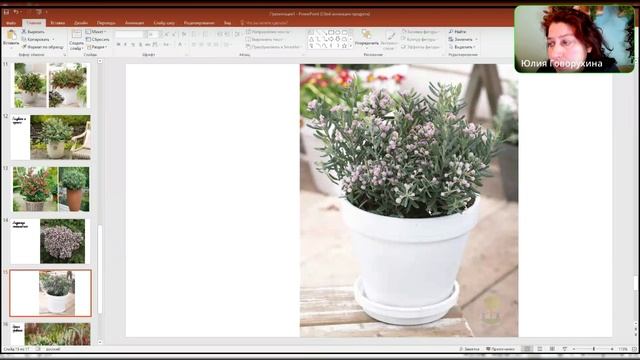This screenshot has height=360, width=640.
Task: Select slide 15 thumbnail with white pot
Action: point(51,293)
